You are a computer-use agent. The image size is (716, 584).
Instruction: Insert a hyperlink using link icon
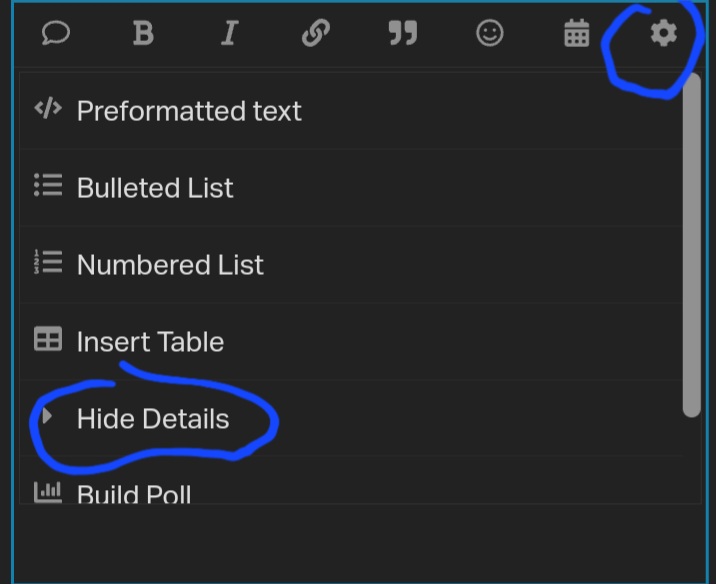[x=315, y=34]
